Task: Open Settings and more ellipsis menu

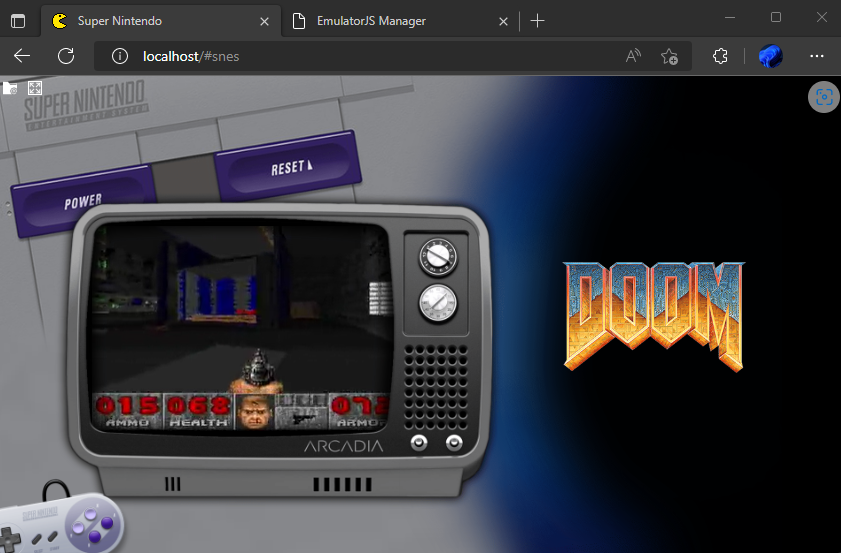Action: (x=816, y=56)
